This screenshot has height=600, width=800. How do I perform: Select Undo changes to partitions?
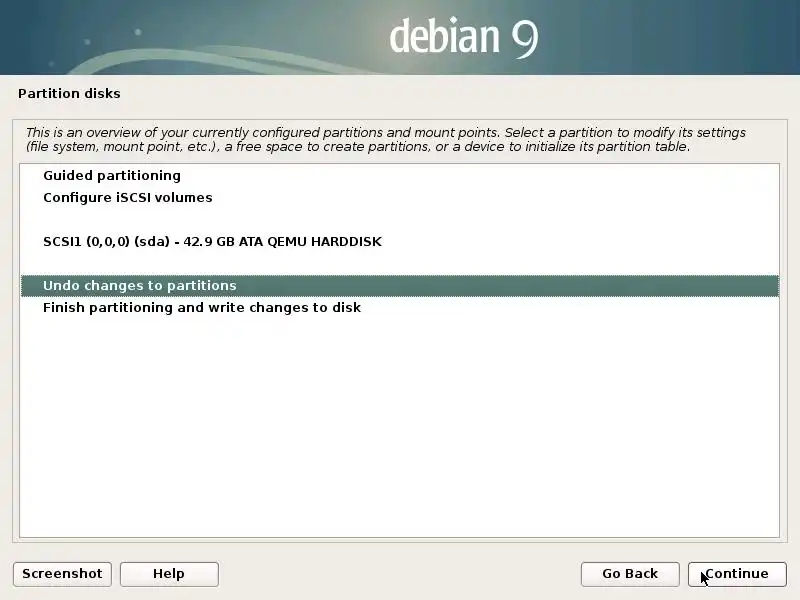tap(399, 286)
